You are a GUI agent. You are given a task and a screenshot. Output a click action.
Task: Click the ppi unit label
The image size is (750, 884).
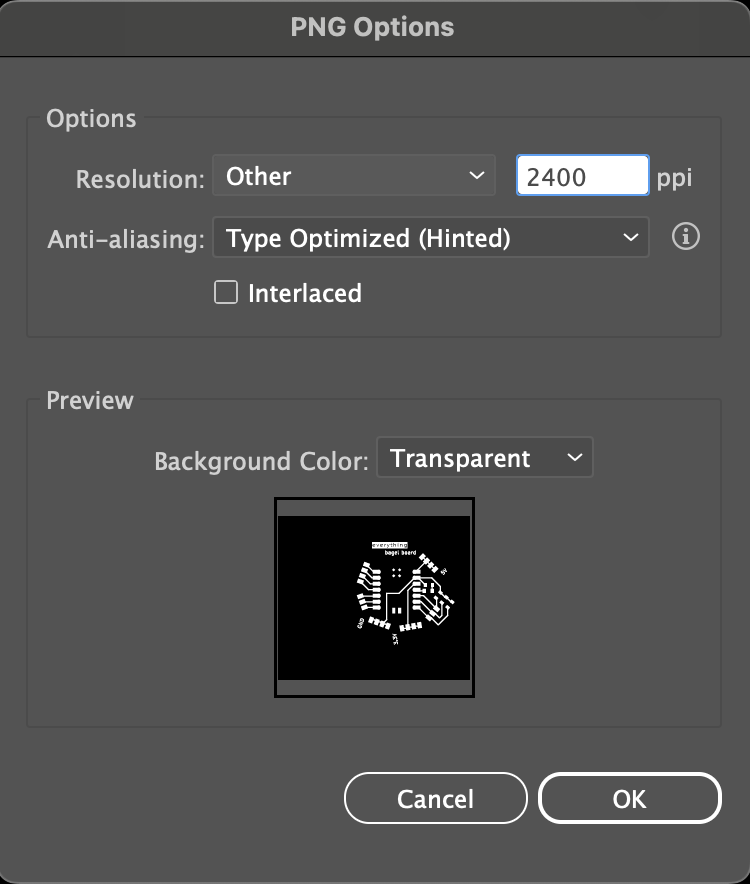(x=674, y=179)
